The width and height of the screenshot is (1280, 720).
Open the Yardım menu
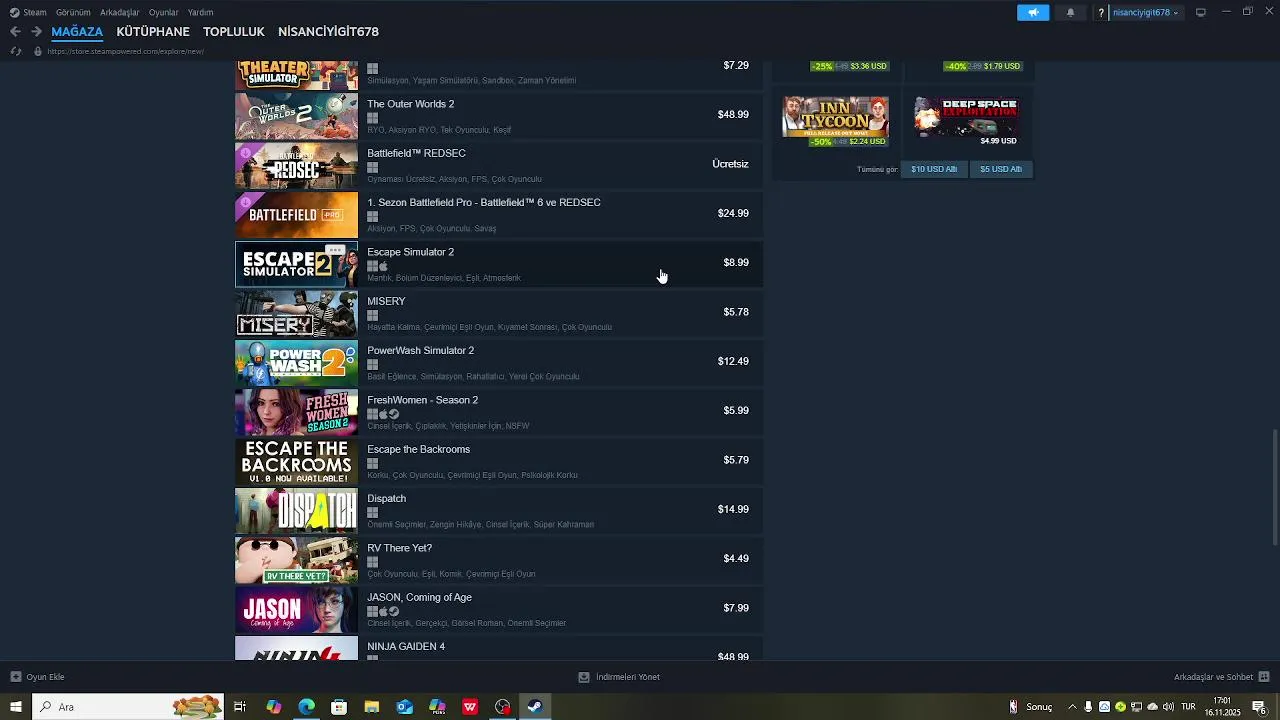pyautogui.click(x=200, y=12)
